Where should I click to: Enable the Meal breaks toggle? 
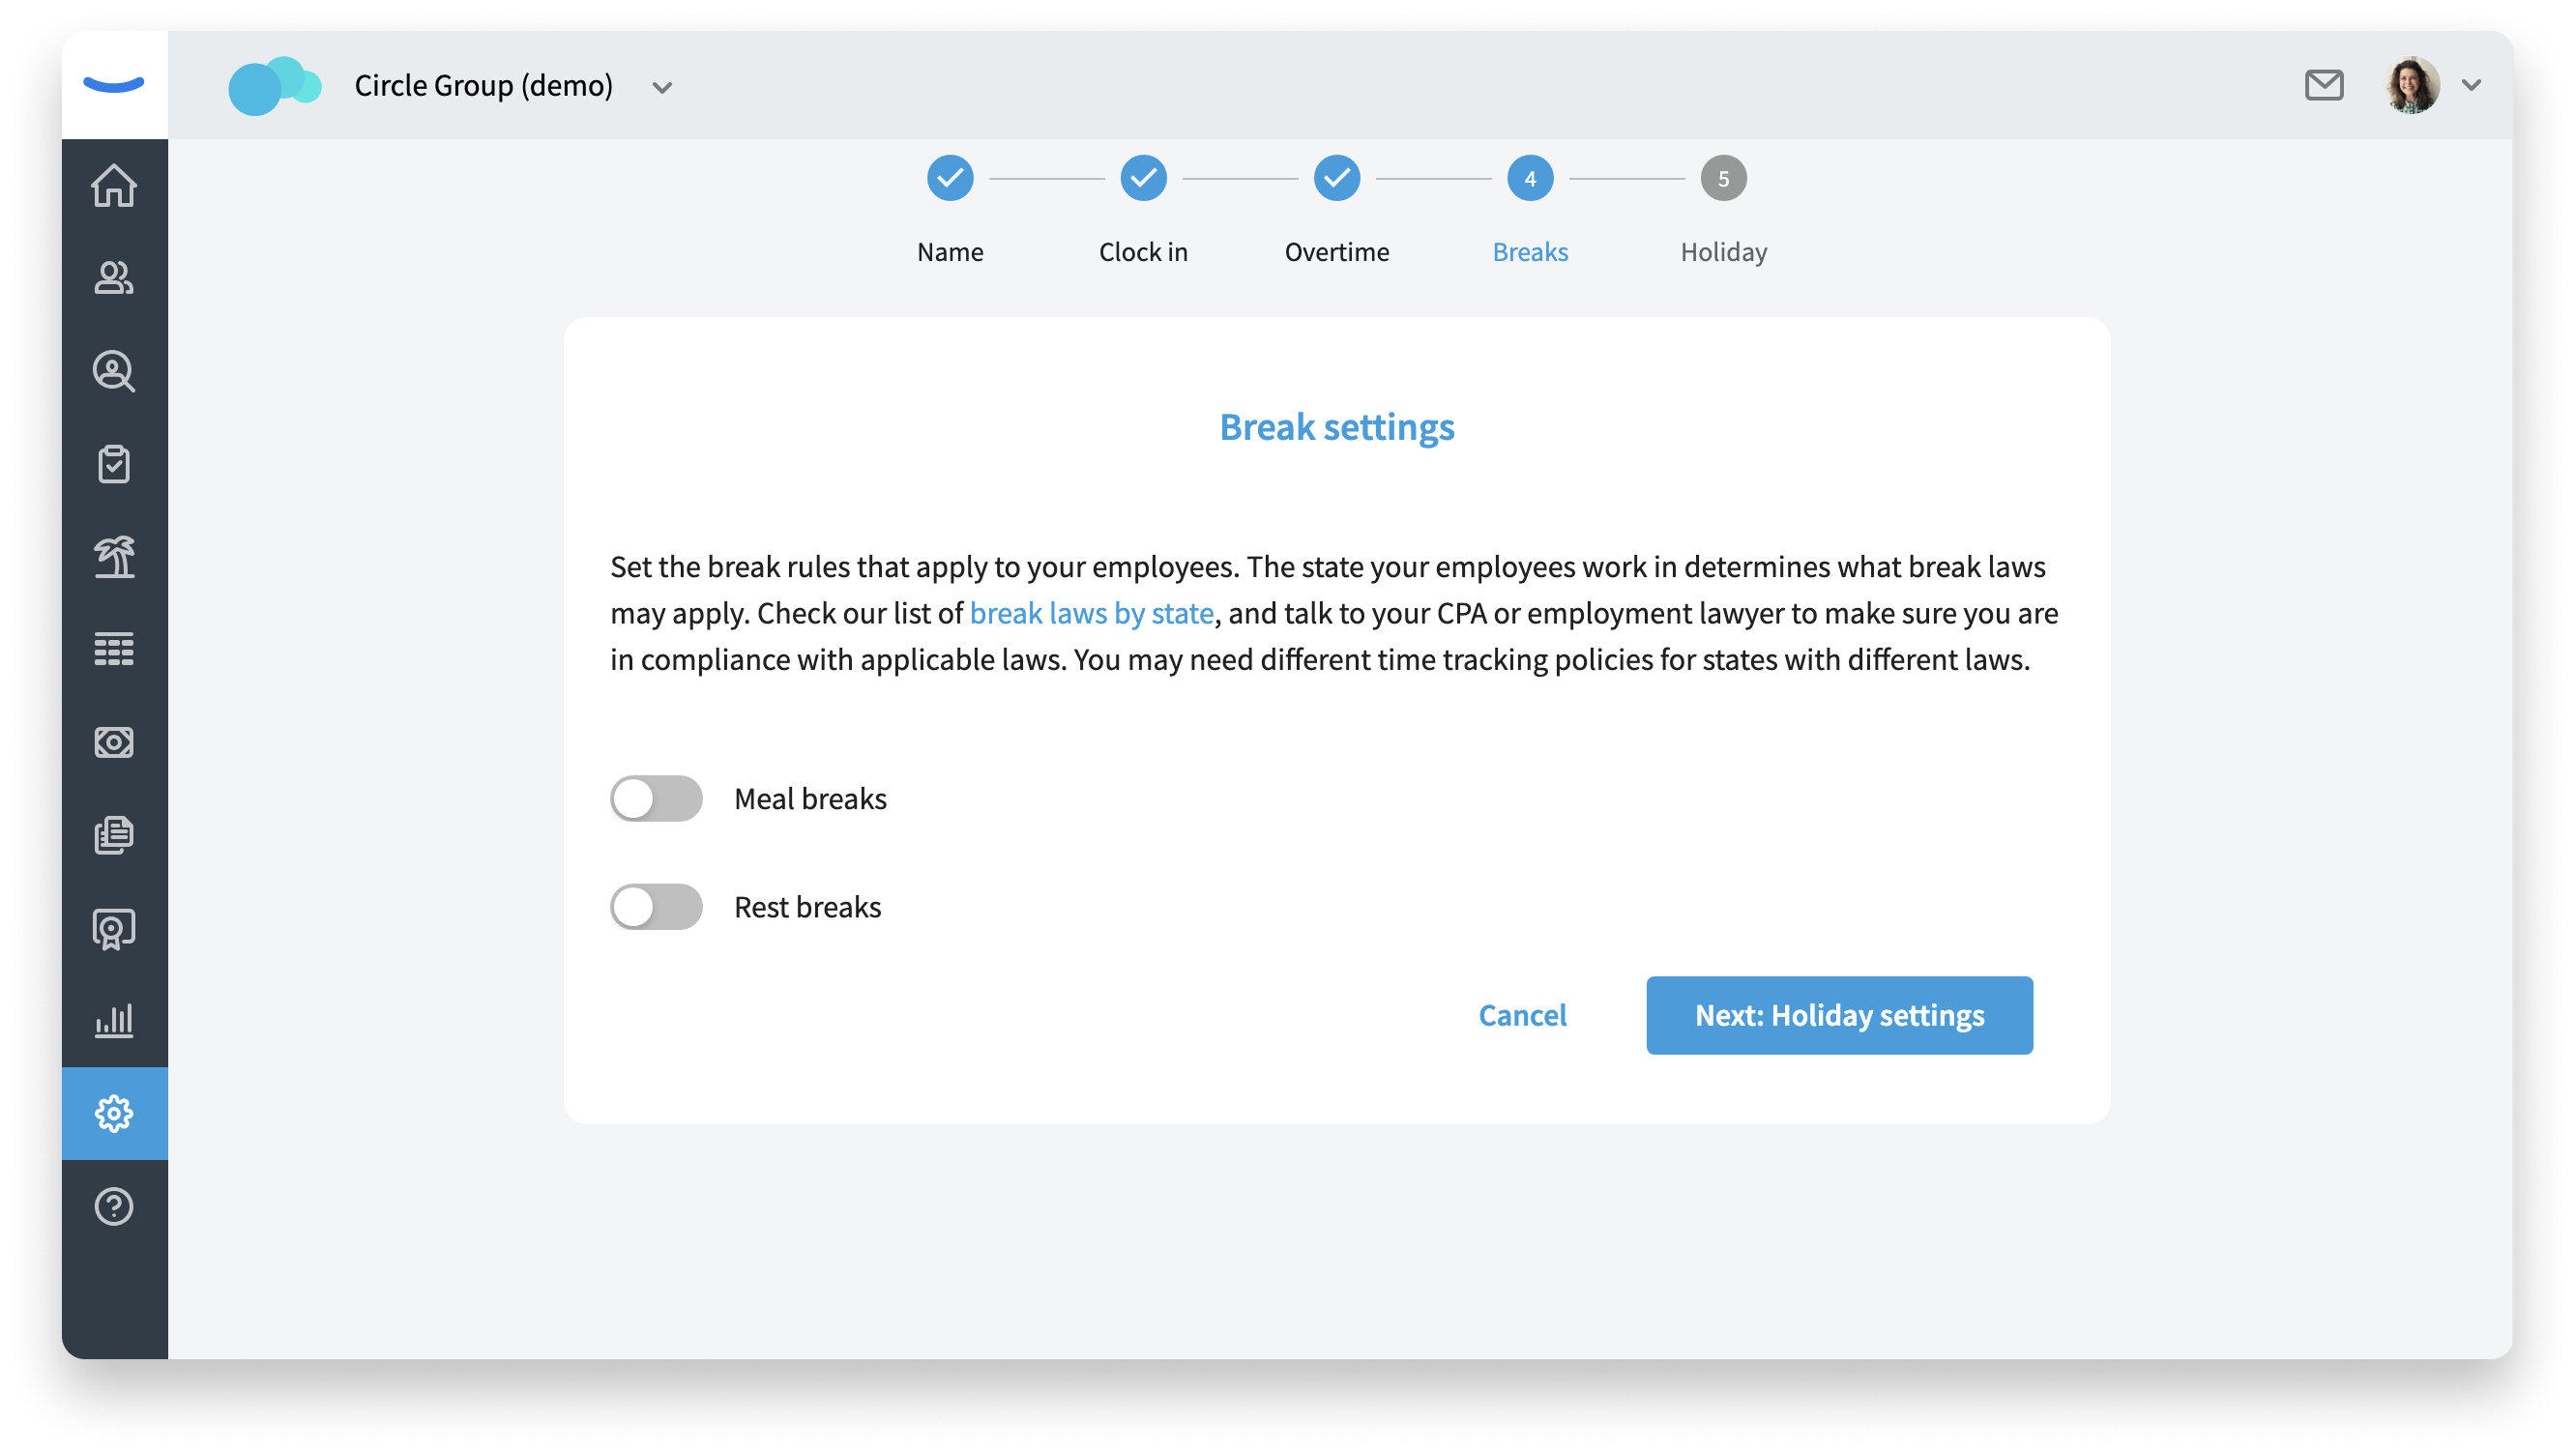pyautogui.click(x=656, y=798)
